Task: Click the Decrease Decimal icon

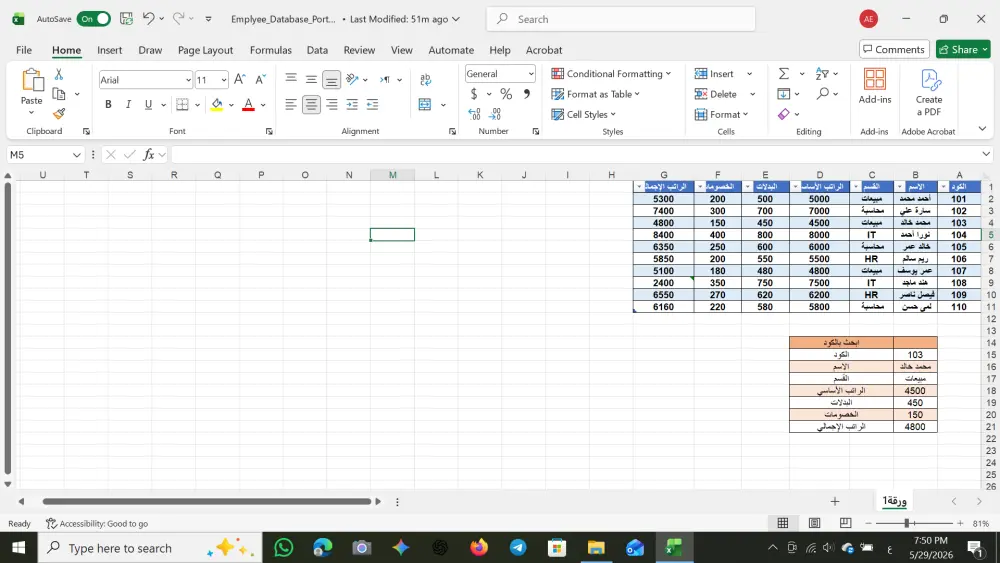Action: click(495, 114)
